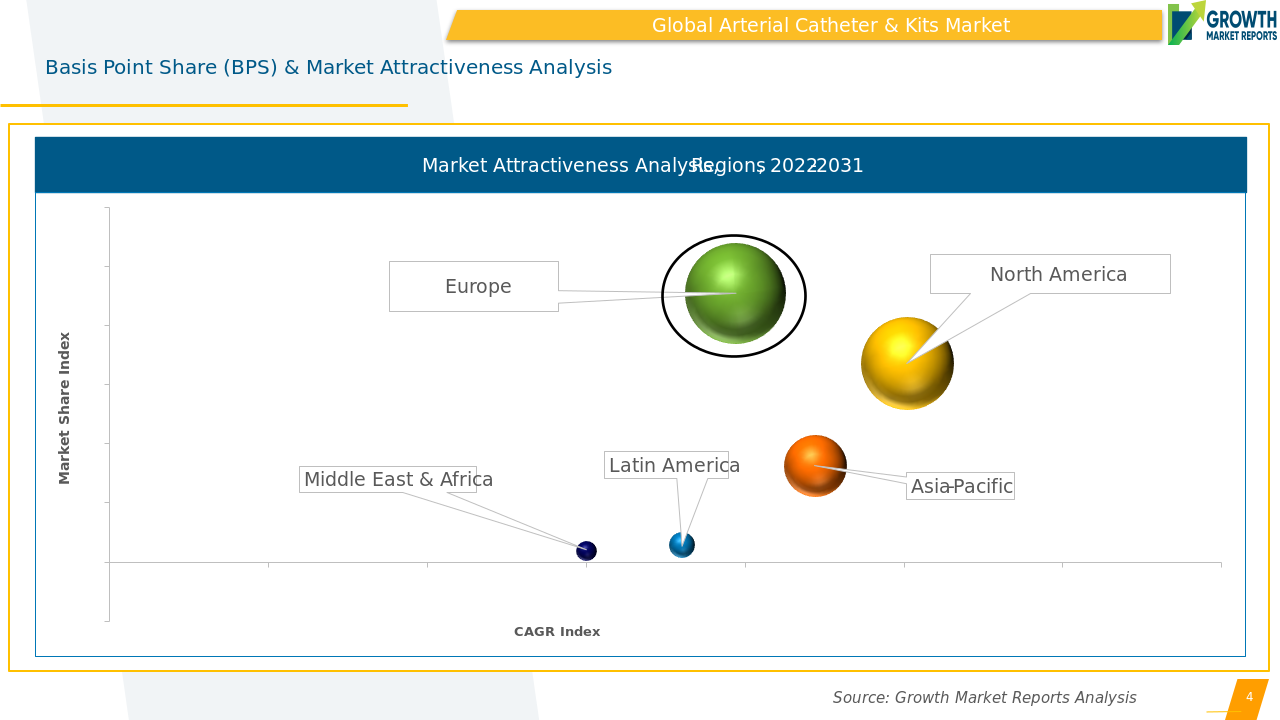The height and width of the screenshot is (720, 1280).
Task: Pick the blue Latin America bubble
Action: click(x=682, y=545)
